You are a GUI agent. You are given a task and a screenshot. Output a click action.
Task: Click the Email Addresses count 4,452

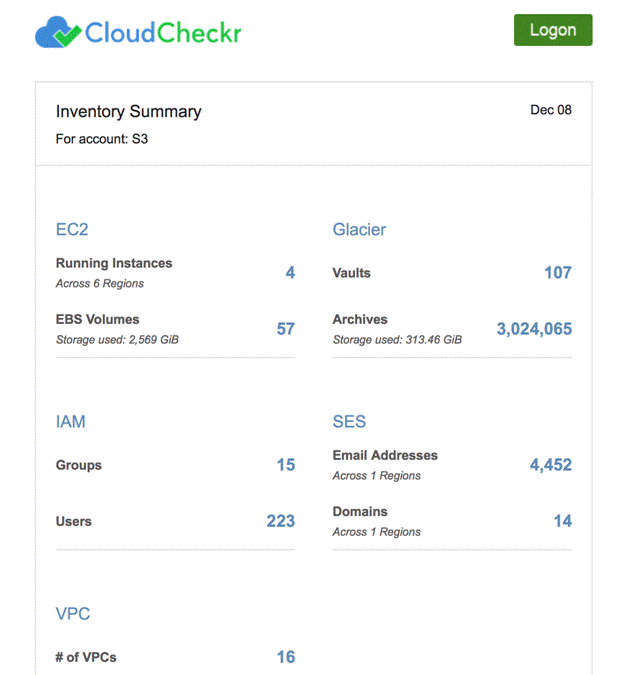click(551, 465)
